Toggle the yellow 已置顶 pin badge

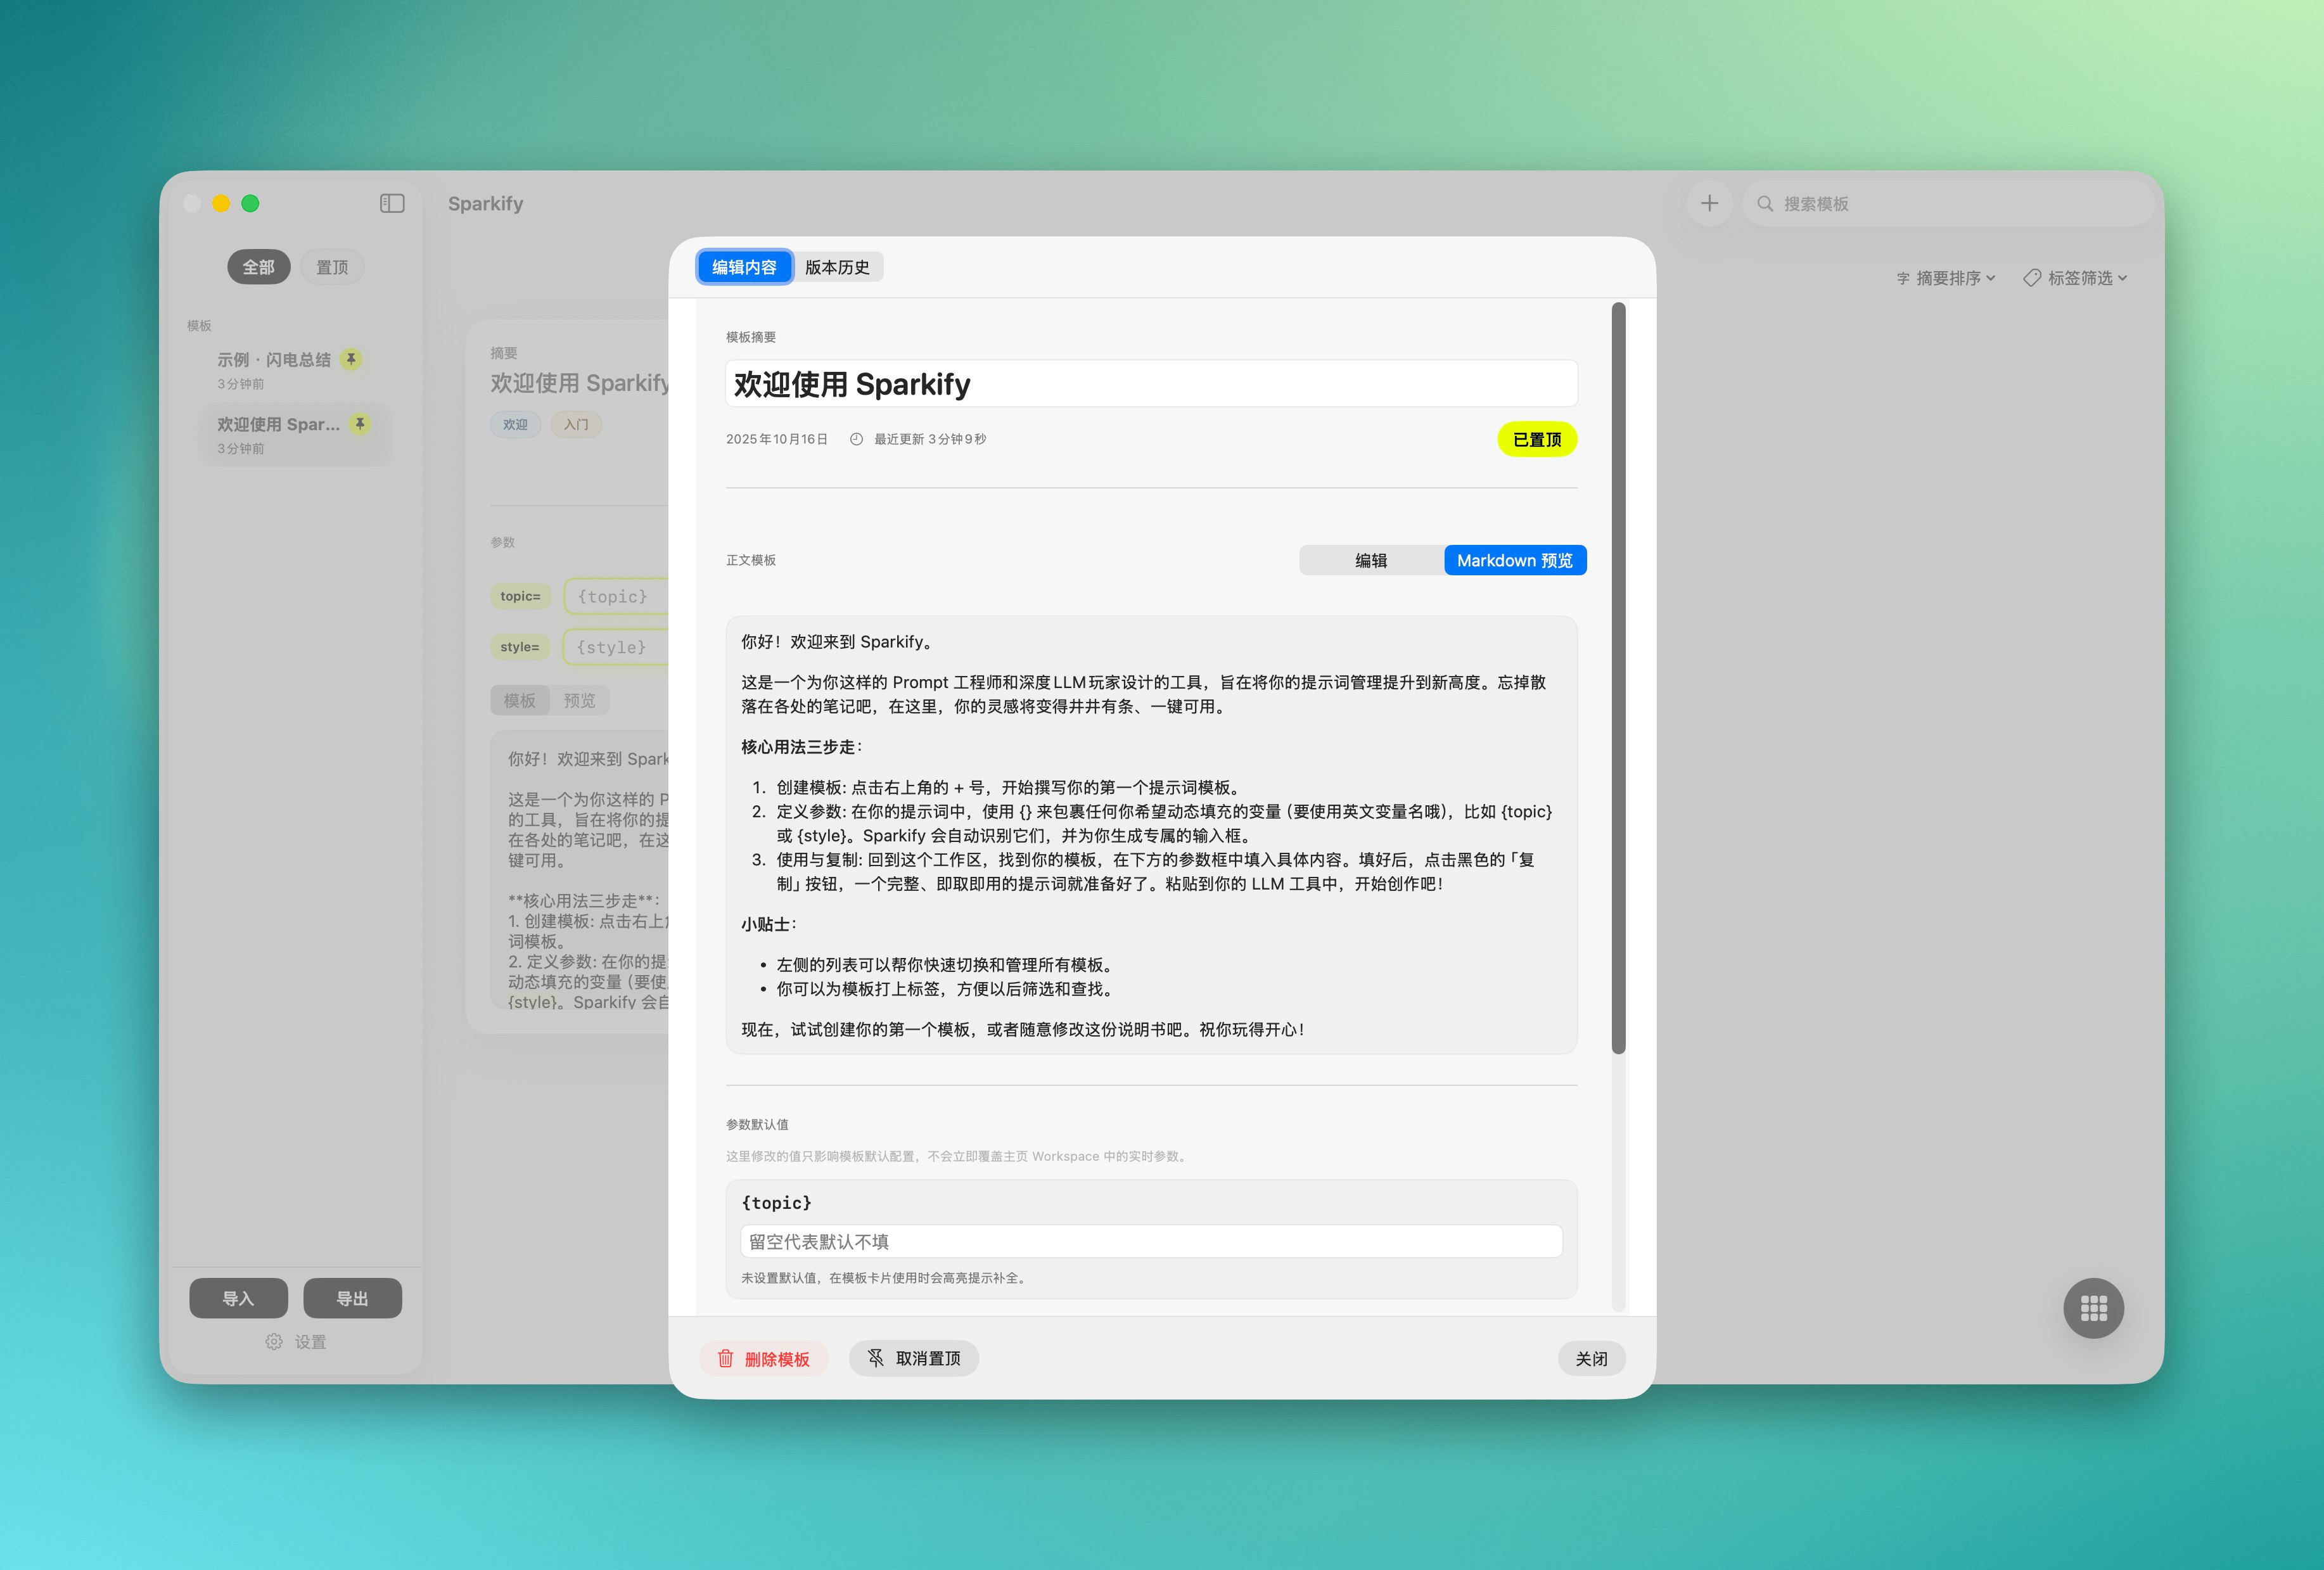pos(1536,440)
